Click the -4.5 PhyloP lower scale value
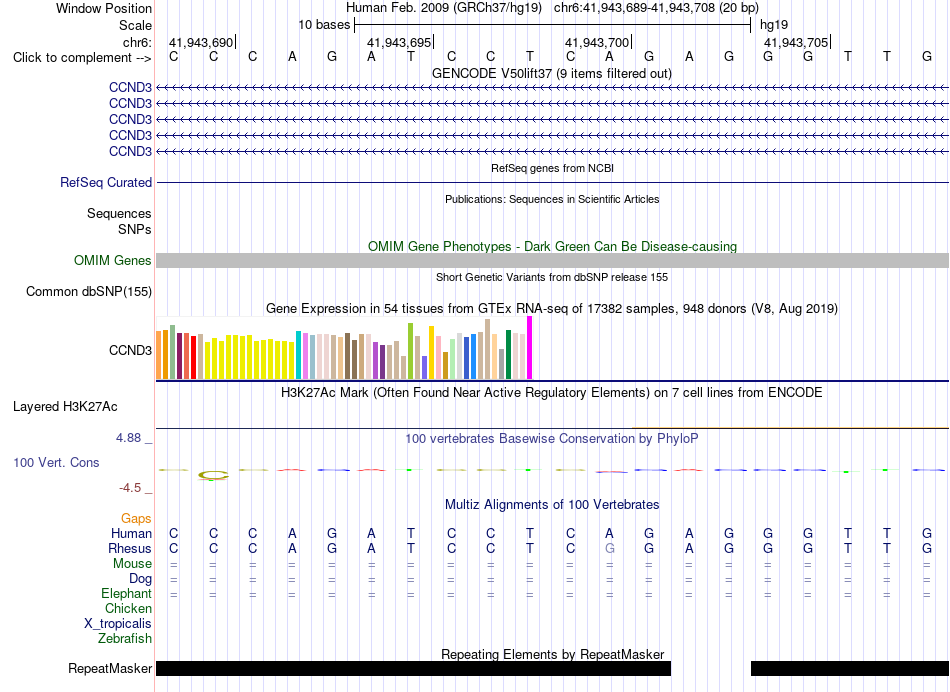This screenshot has width=950, height=692. [x=130, y=488]
